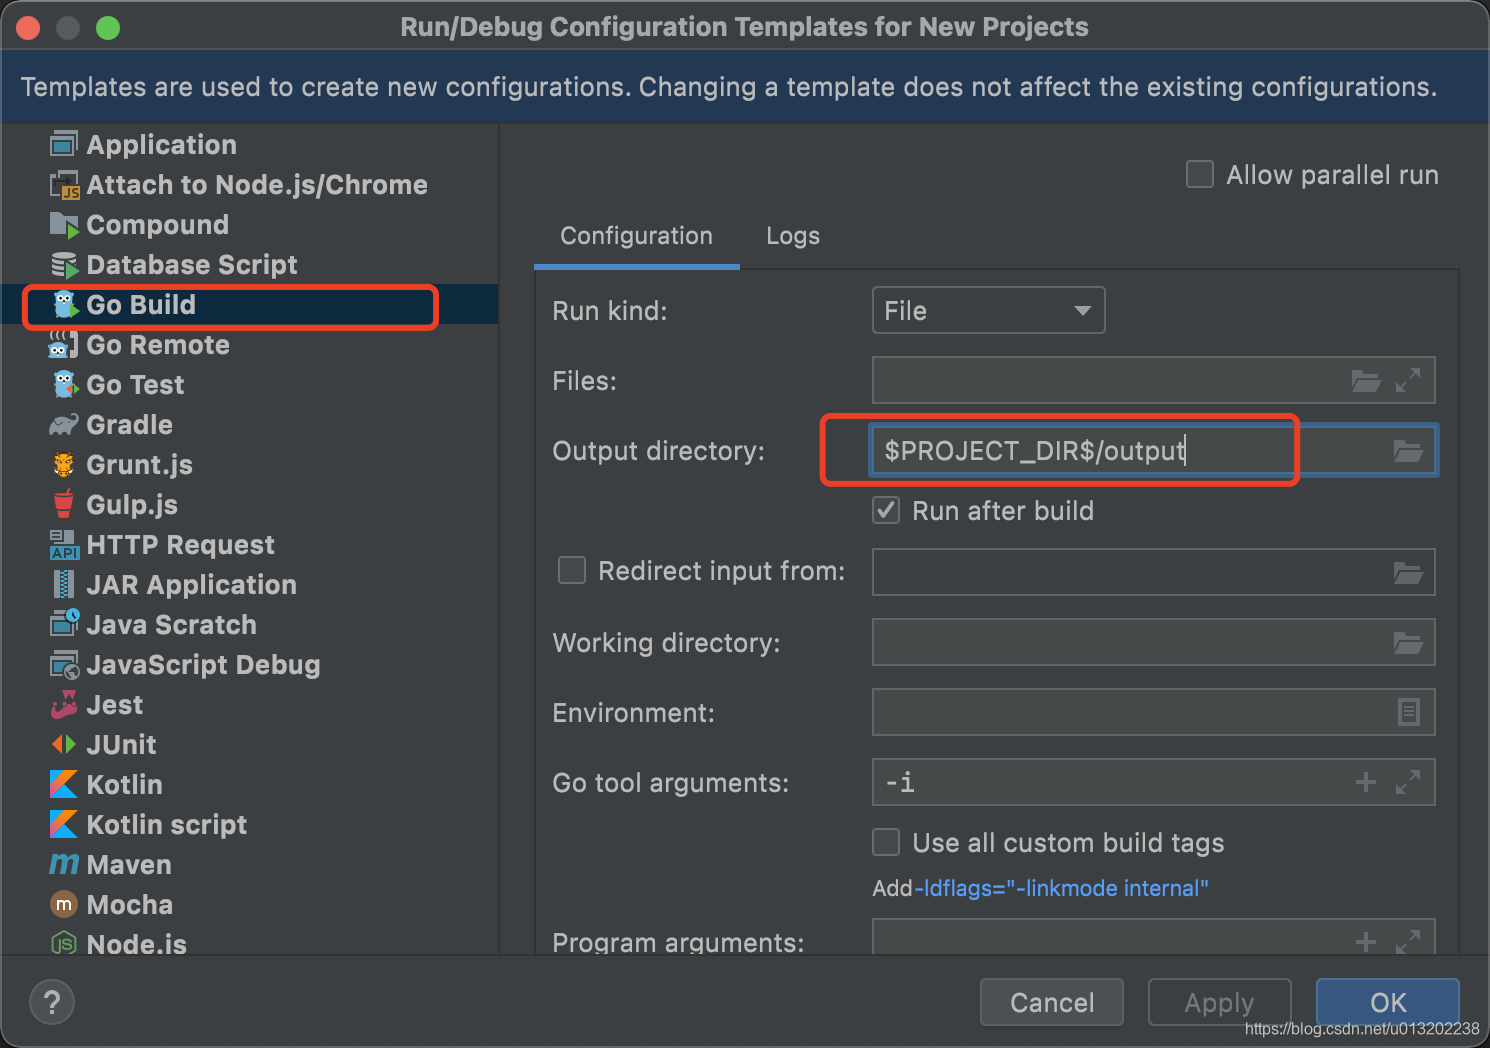1490x1048 pixels.
Task: Click the JavaScript Debug icon
Action: [64, 665]
